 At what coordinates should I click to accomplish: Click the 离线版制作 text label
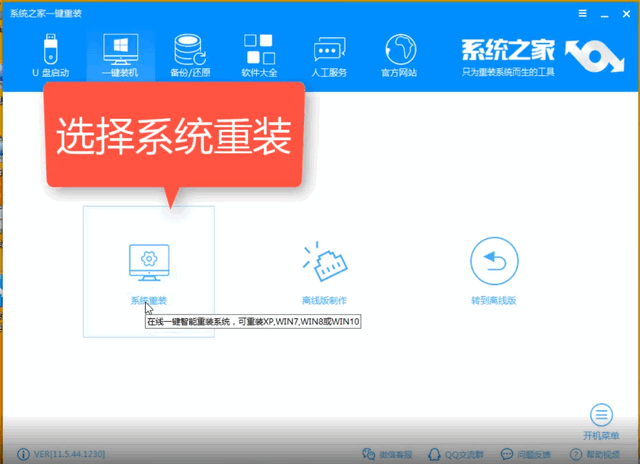pos(323,300)
